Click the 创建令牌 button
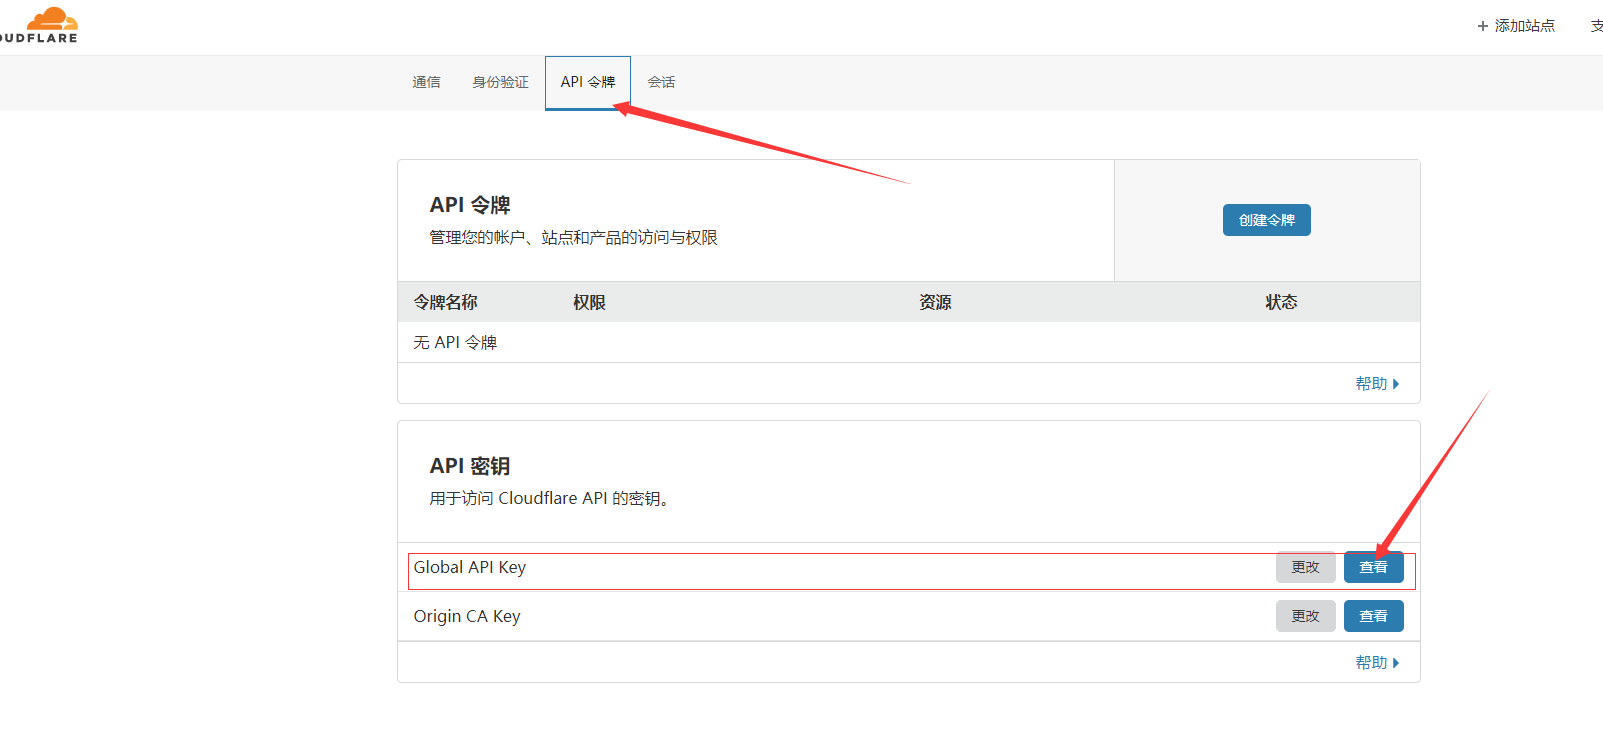1603x751 pixels. [x=1266, y=220]
